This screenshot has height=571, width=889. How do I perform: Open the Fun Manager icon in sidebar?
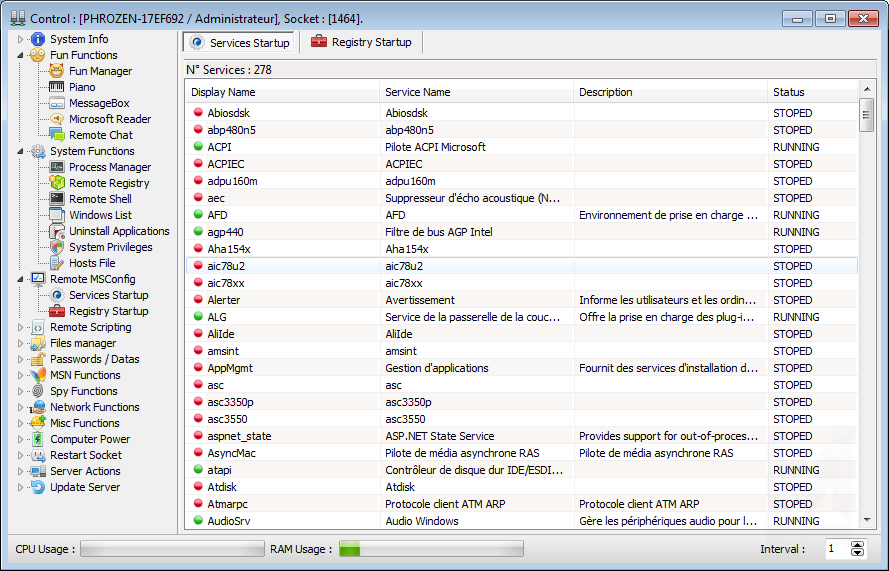pyautogui.click(x=57, y=71)
